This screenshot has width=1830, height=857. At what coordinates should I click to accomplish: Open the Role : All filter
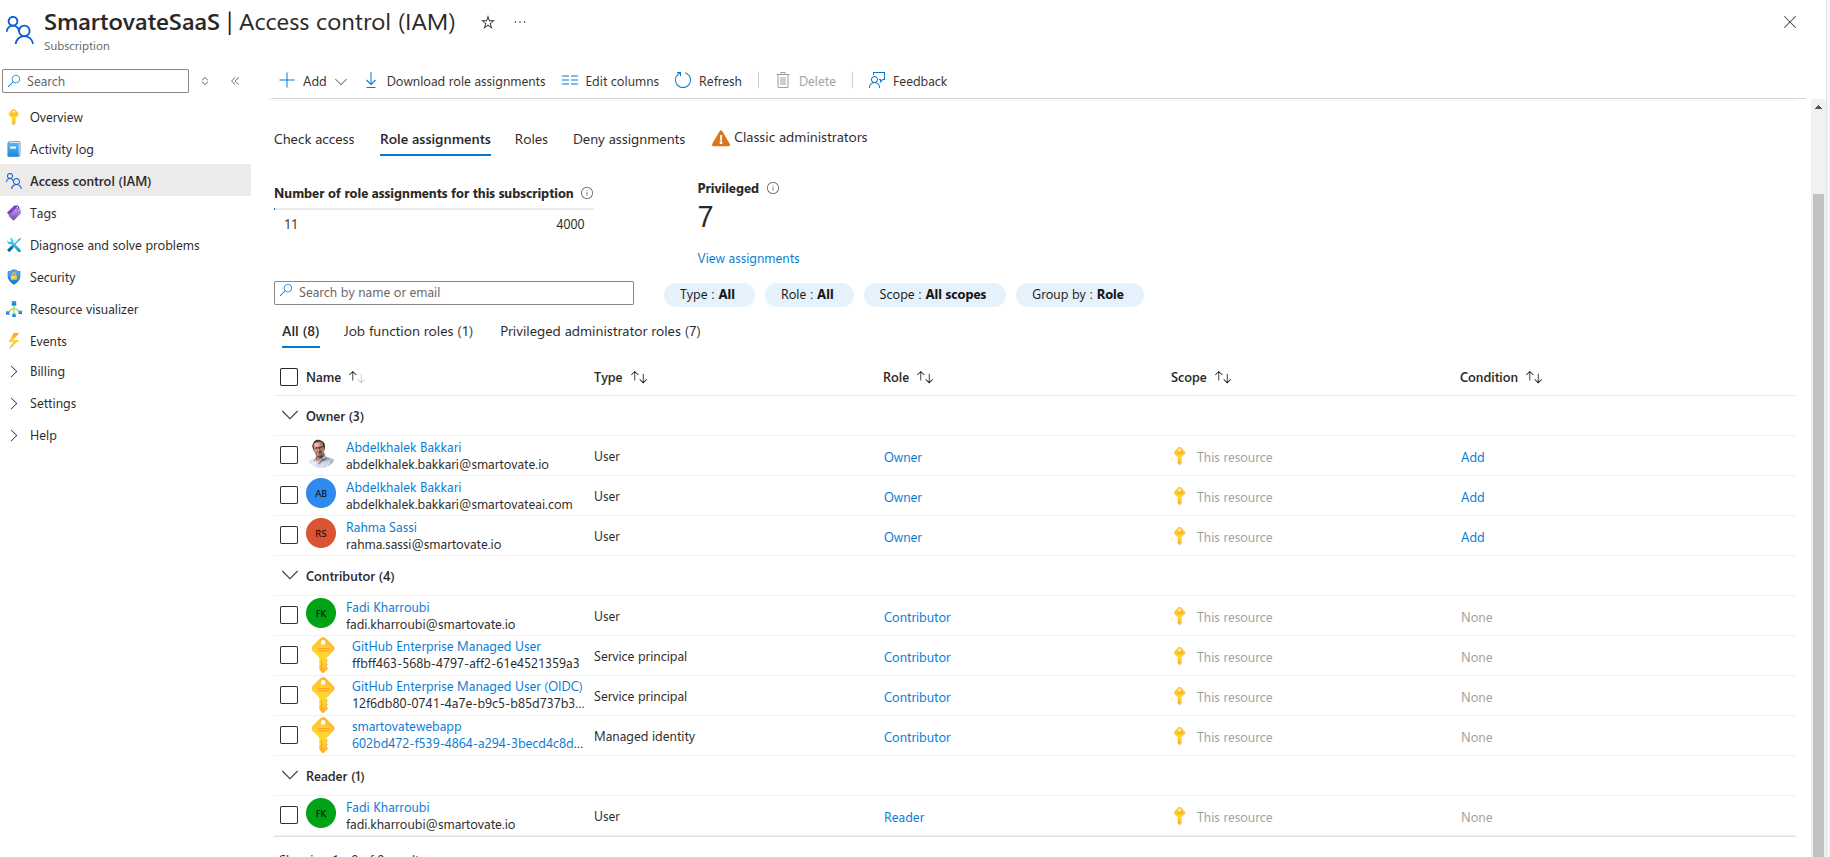808,294
